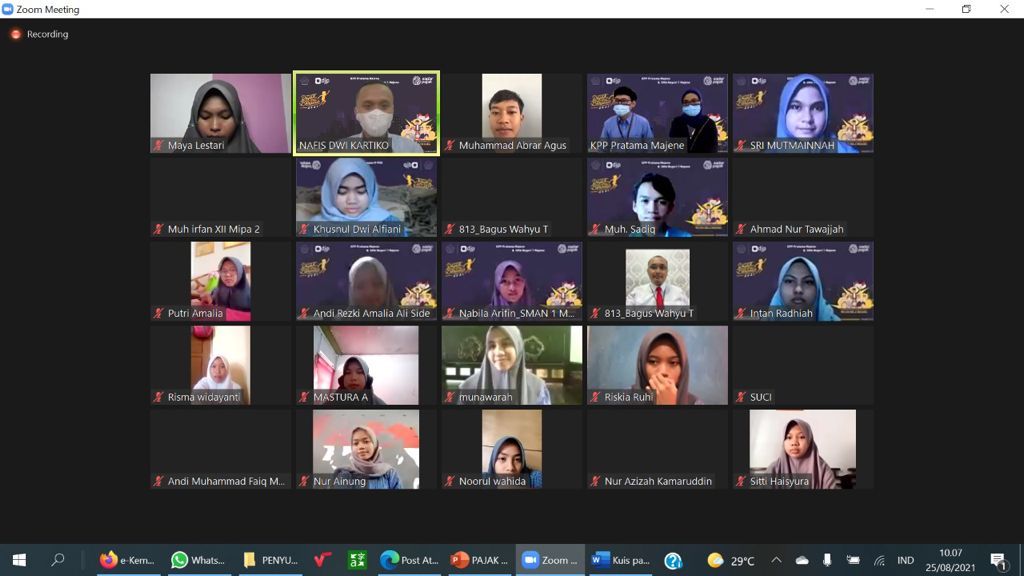Click the red Recording indicator icon
Viewport: 1024px width, 576px height.
point(16,34)
